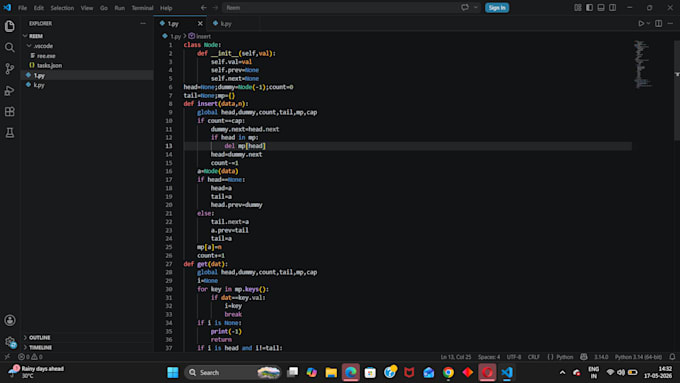Switch to the 1.py editor tab
Viewport: 680px width, 383px height.
173,23
